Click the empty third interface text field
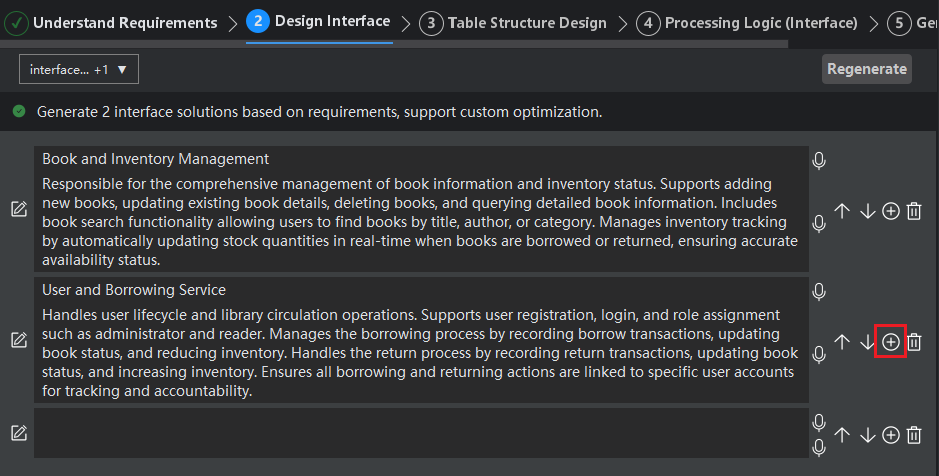939x476 pixels. coord(420,433)
